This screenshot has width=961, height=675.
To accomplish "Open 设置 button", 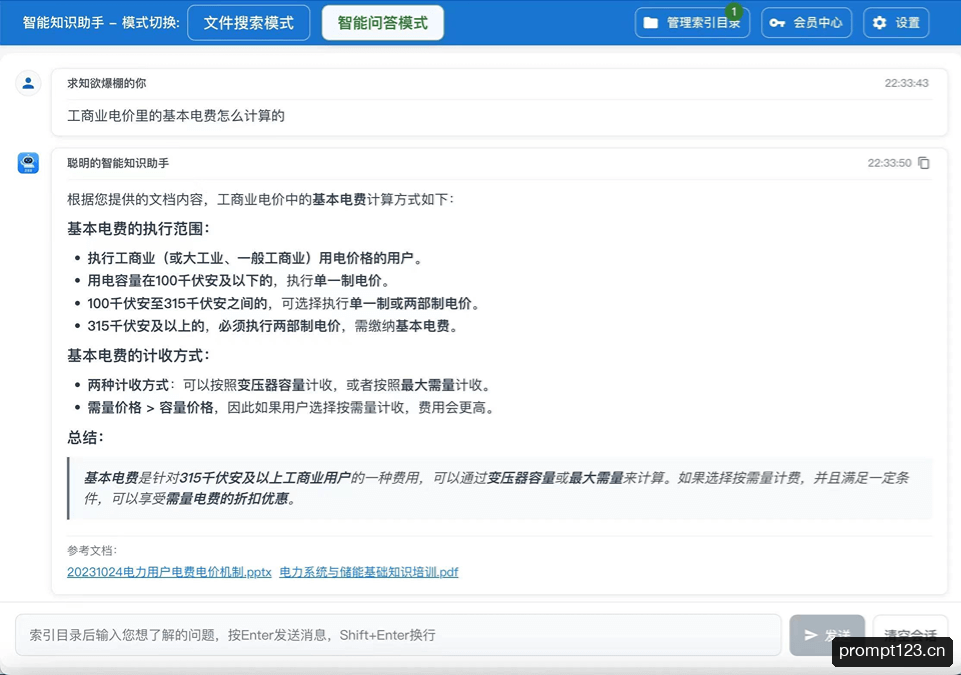I will pos(896,23).
